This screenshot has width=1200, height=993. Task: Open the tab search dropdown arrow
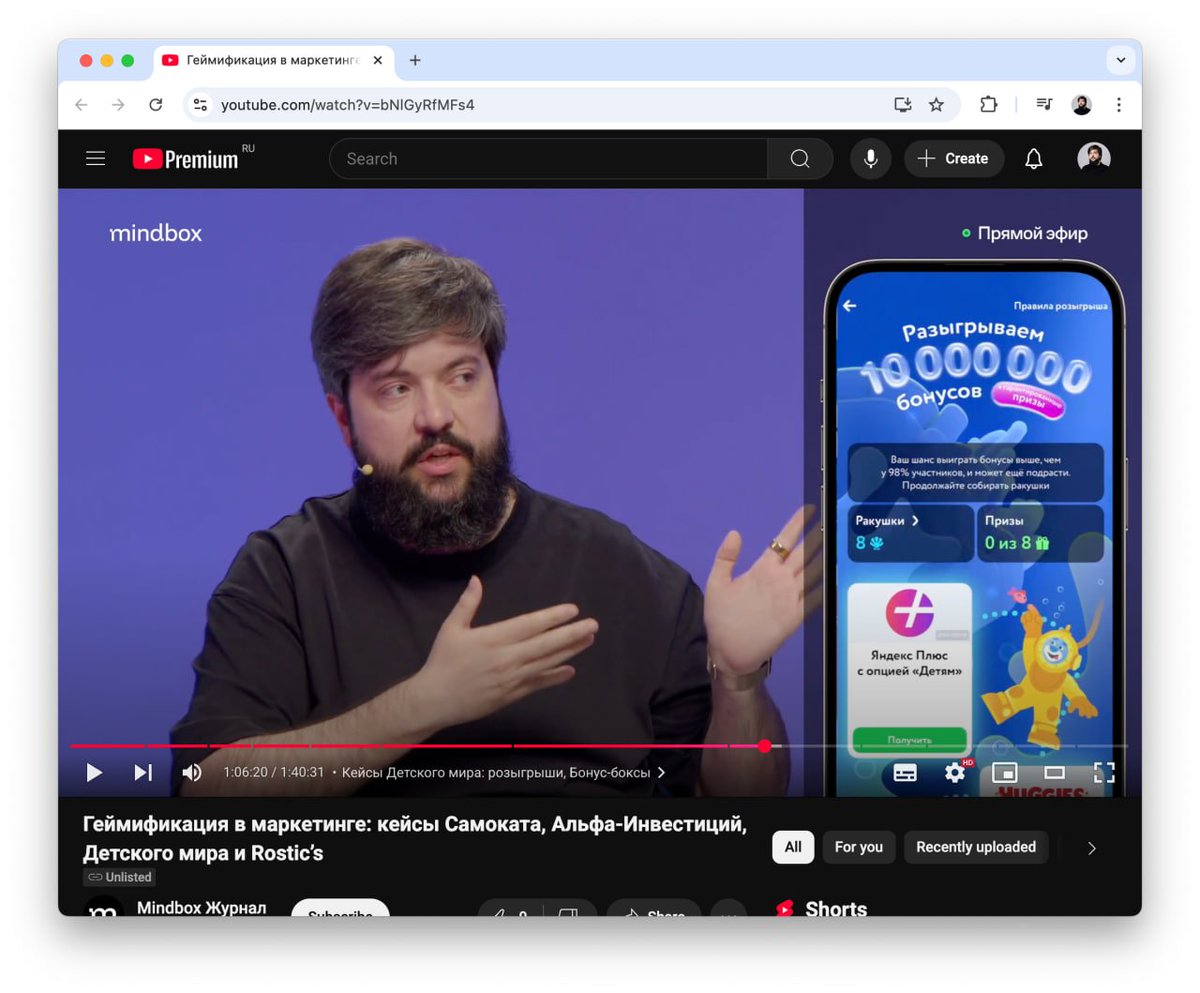1121,60
